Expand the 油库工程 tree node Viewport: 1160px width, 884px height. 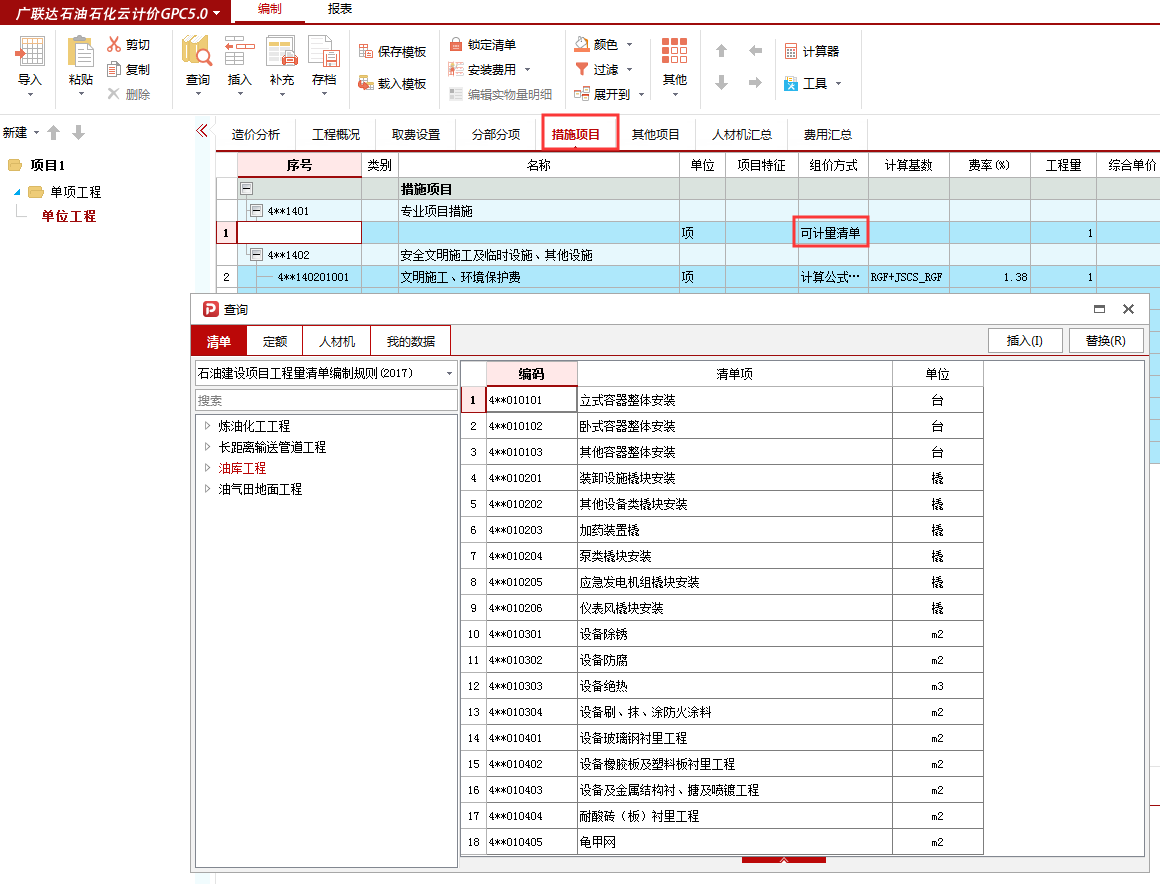[x=206, y=468]
